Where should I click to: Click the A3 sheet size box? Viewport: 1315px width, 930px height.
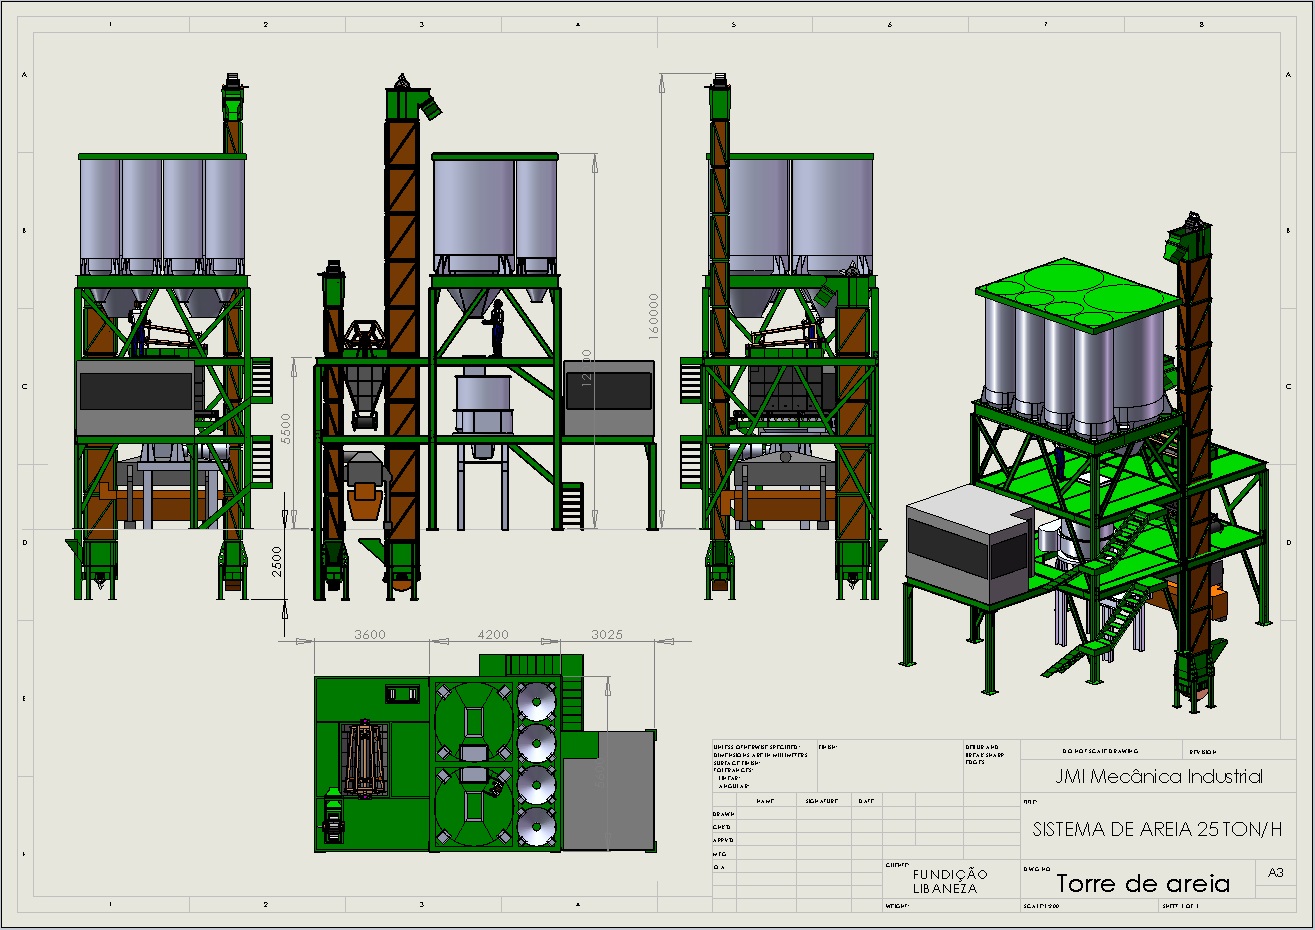[1276, 873]
